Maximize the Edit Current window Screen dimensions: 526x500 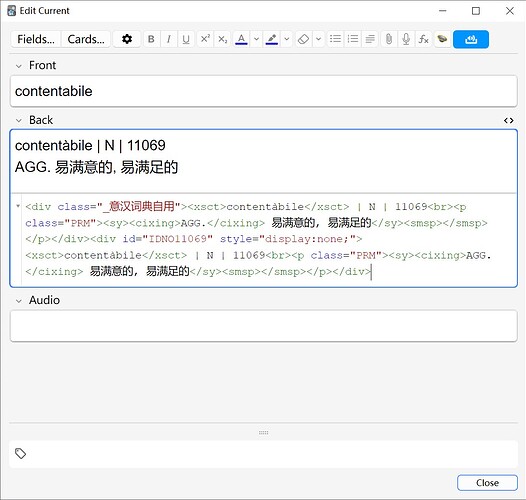tap(476, 11)
